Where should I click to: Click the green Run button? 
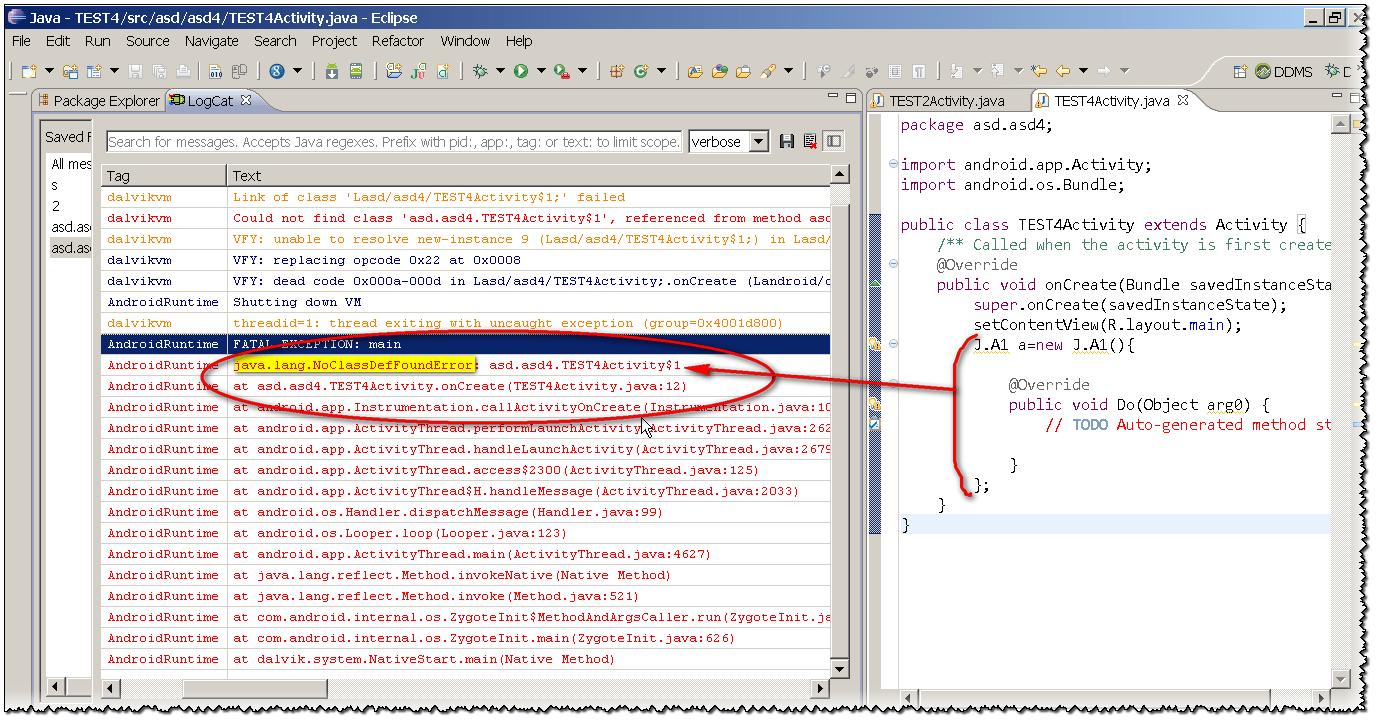521,71
